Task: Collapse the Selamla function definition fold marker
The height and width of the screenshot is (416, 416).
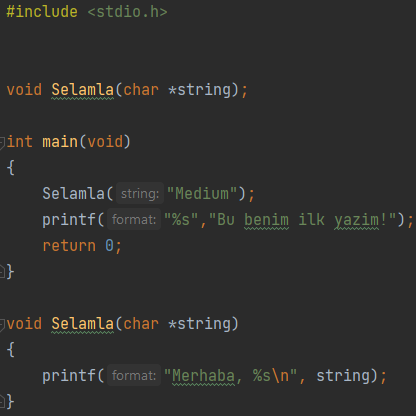Action: (x=2, y=324)
